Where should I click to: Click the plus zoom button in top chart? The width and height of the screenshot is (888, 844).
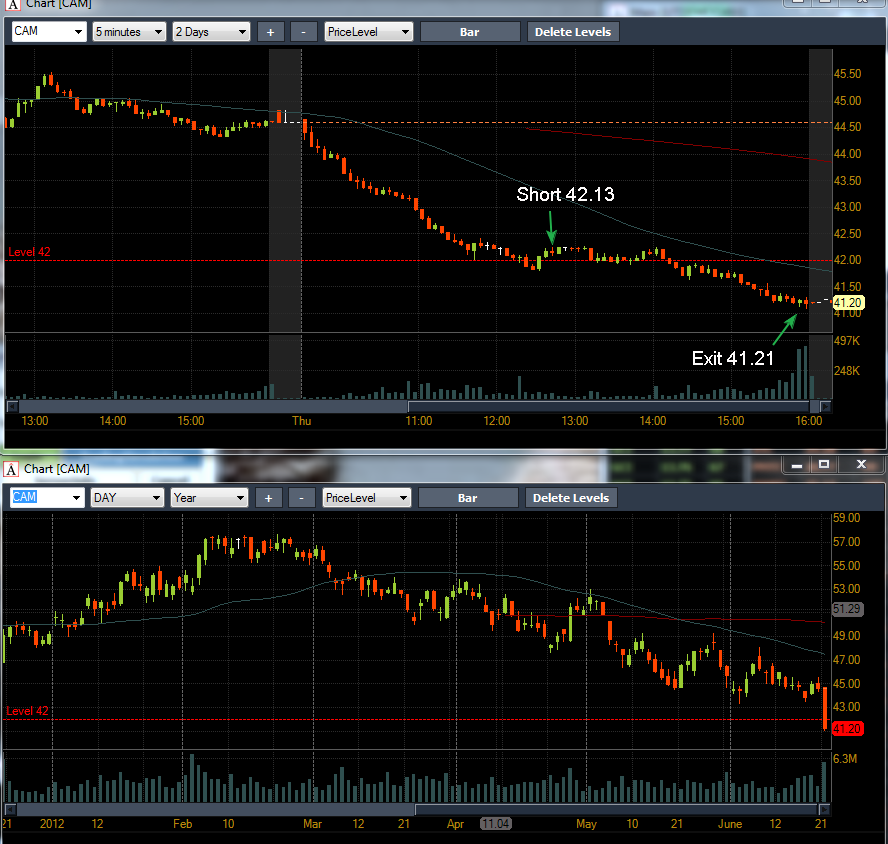coord(270,32)
